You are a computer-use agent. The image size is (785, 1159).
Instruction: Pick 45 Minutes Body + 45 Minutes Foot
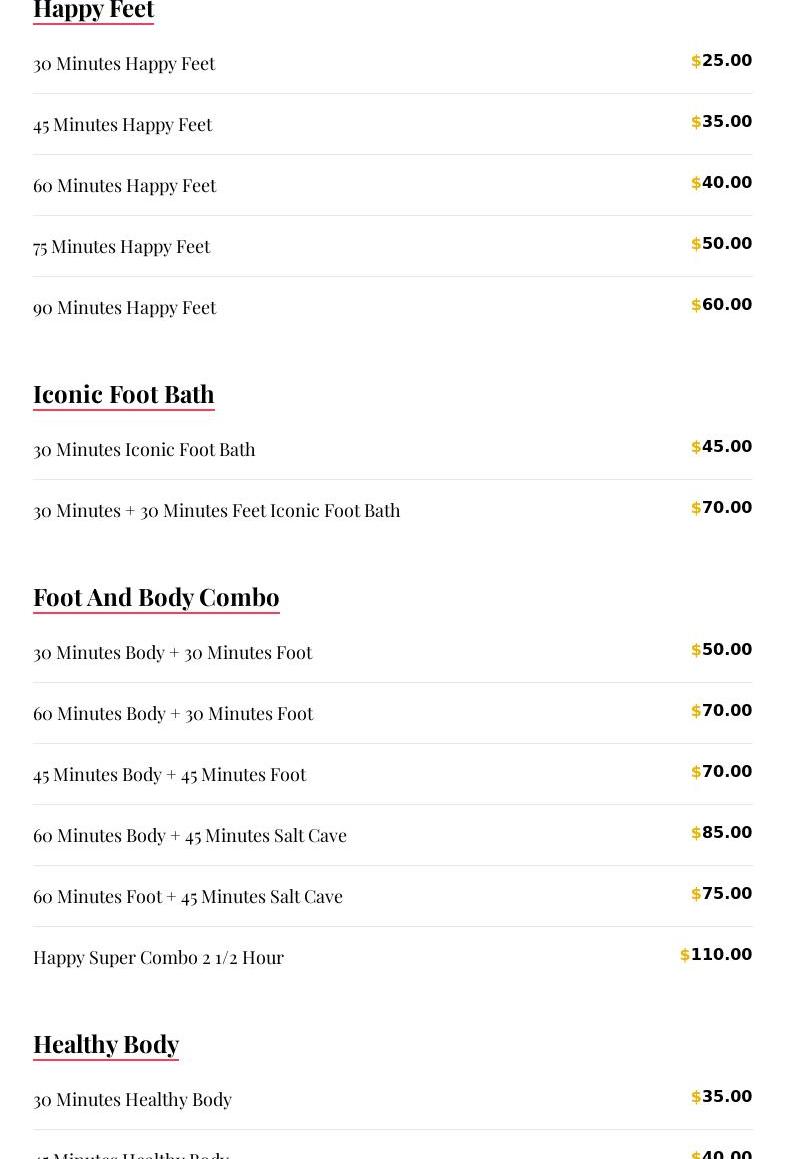click(x=169, y=774)
